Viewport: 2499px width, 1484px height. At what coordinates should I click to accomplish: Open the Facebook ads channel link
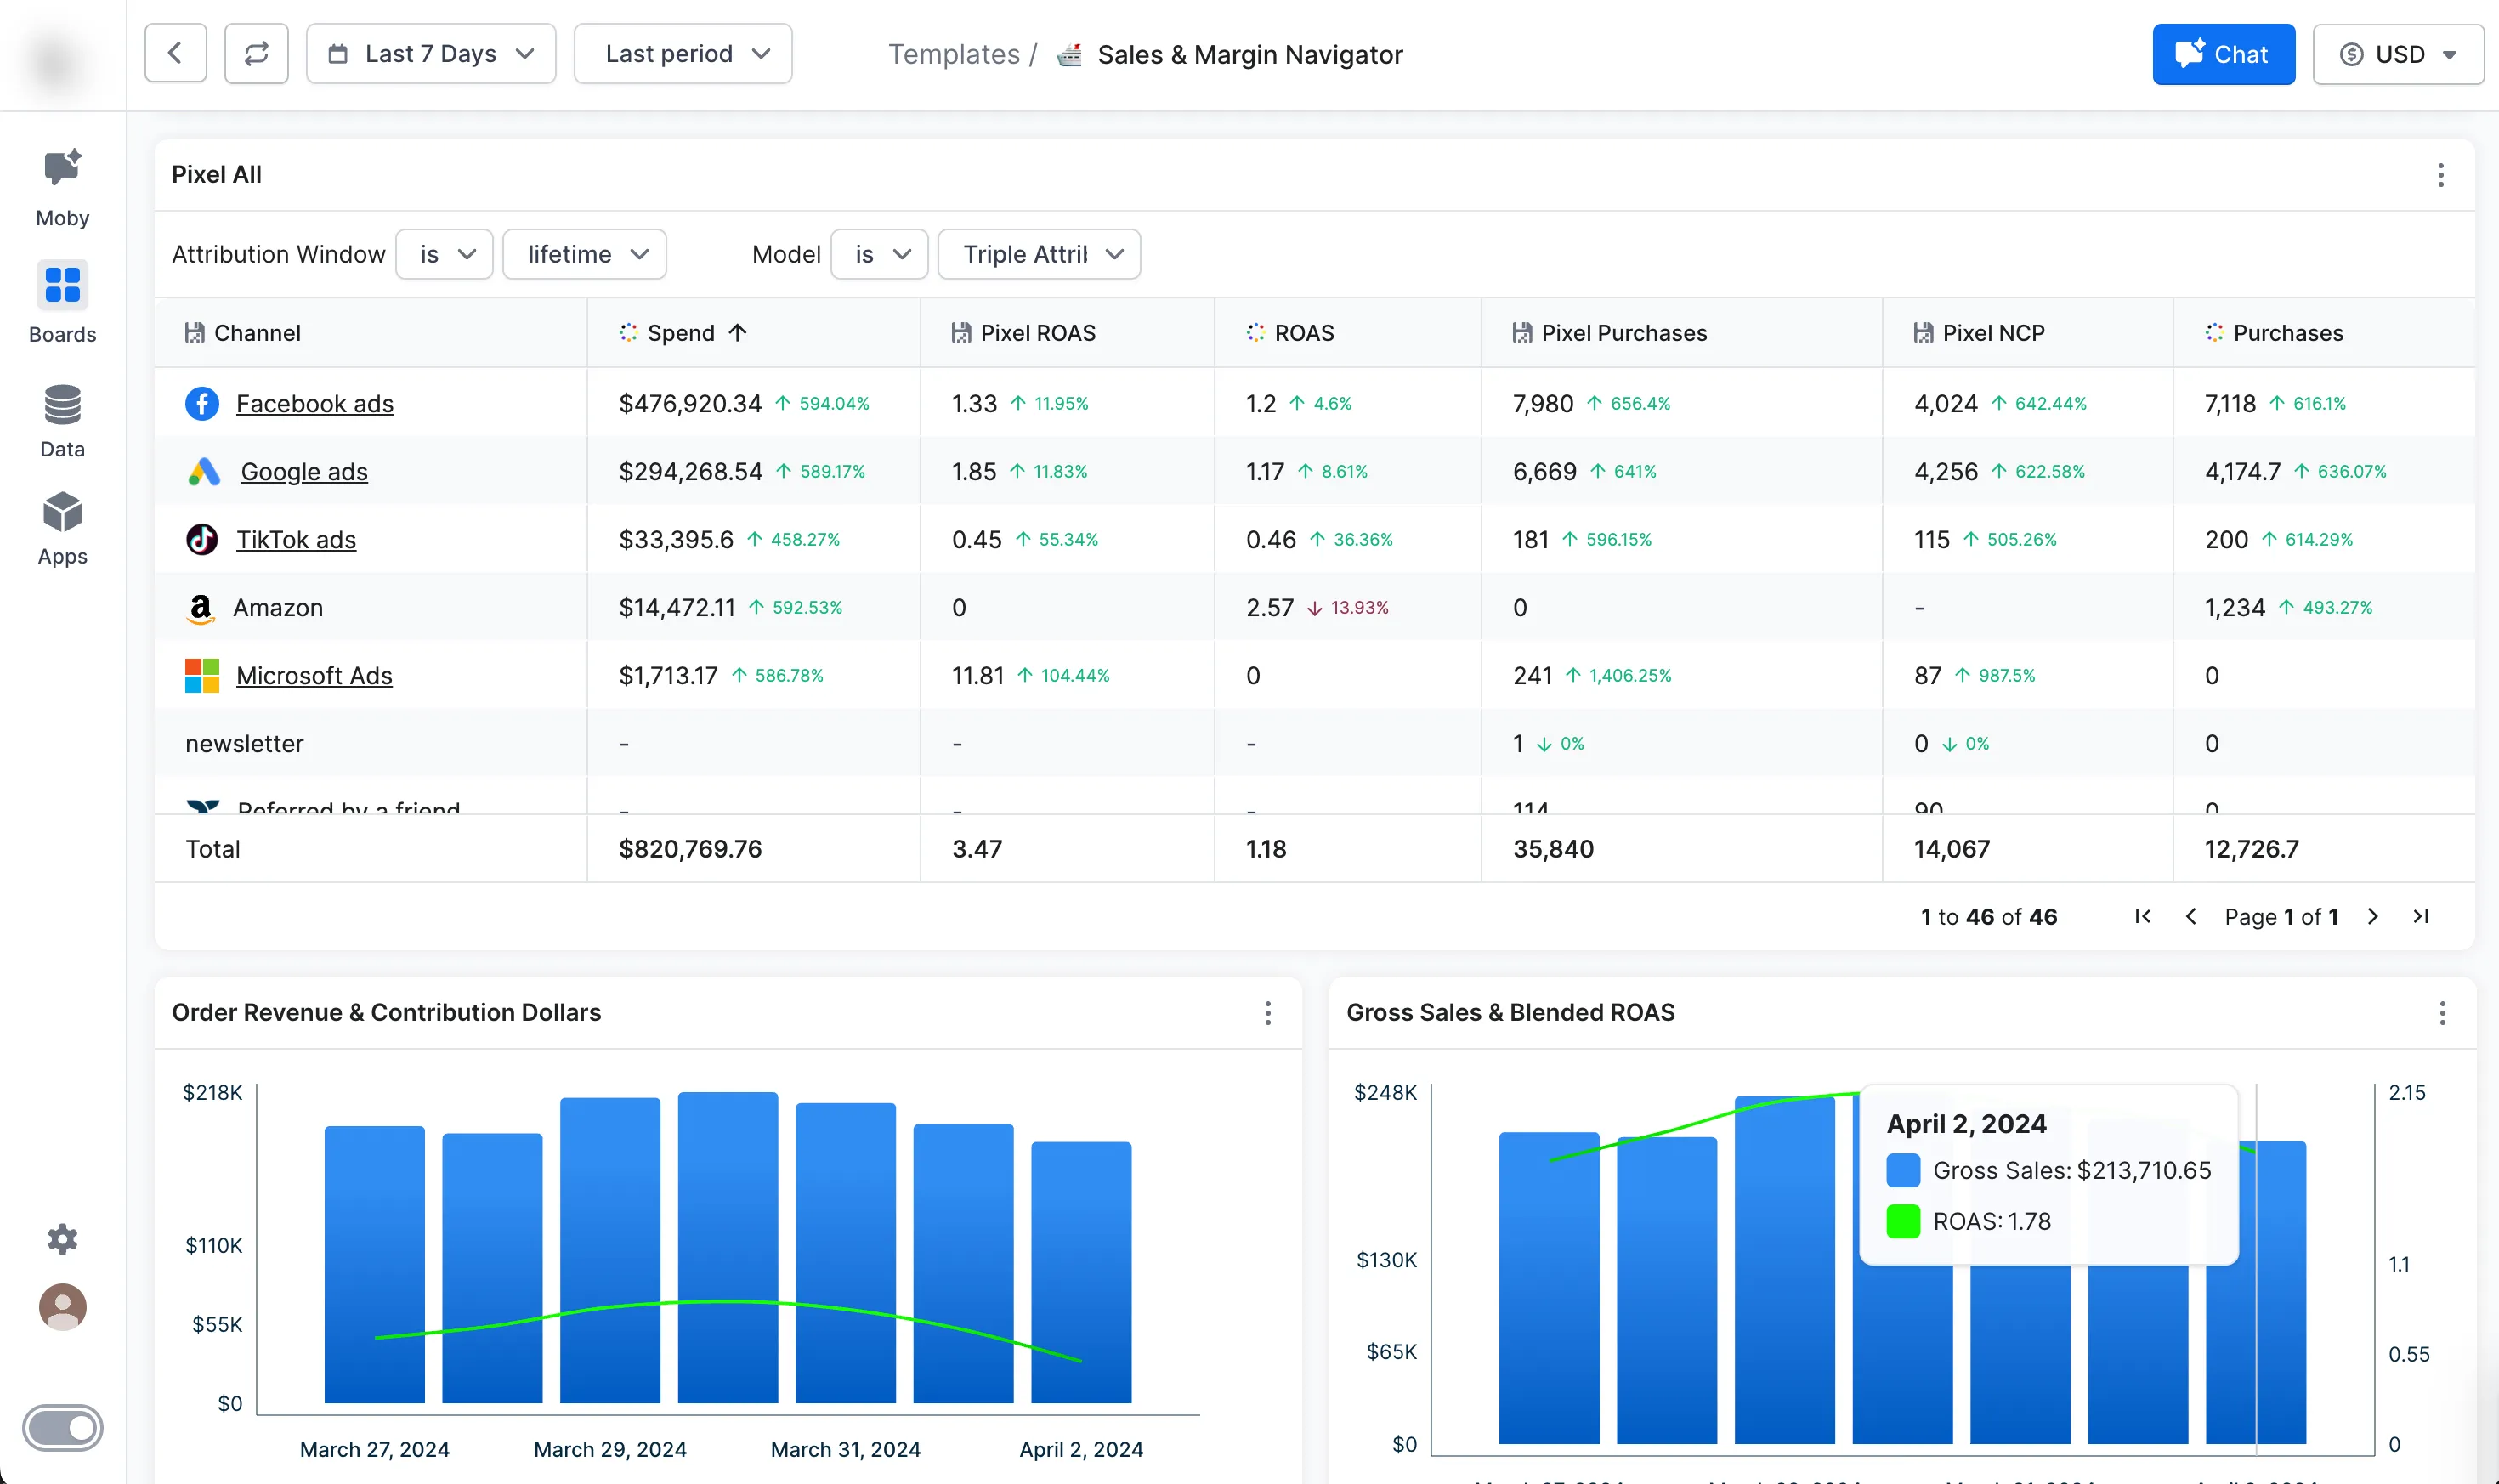(314, 403)
